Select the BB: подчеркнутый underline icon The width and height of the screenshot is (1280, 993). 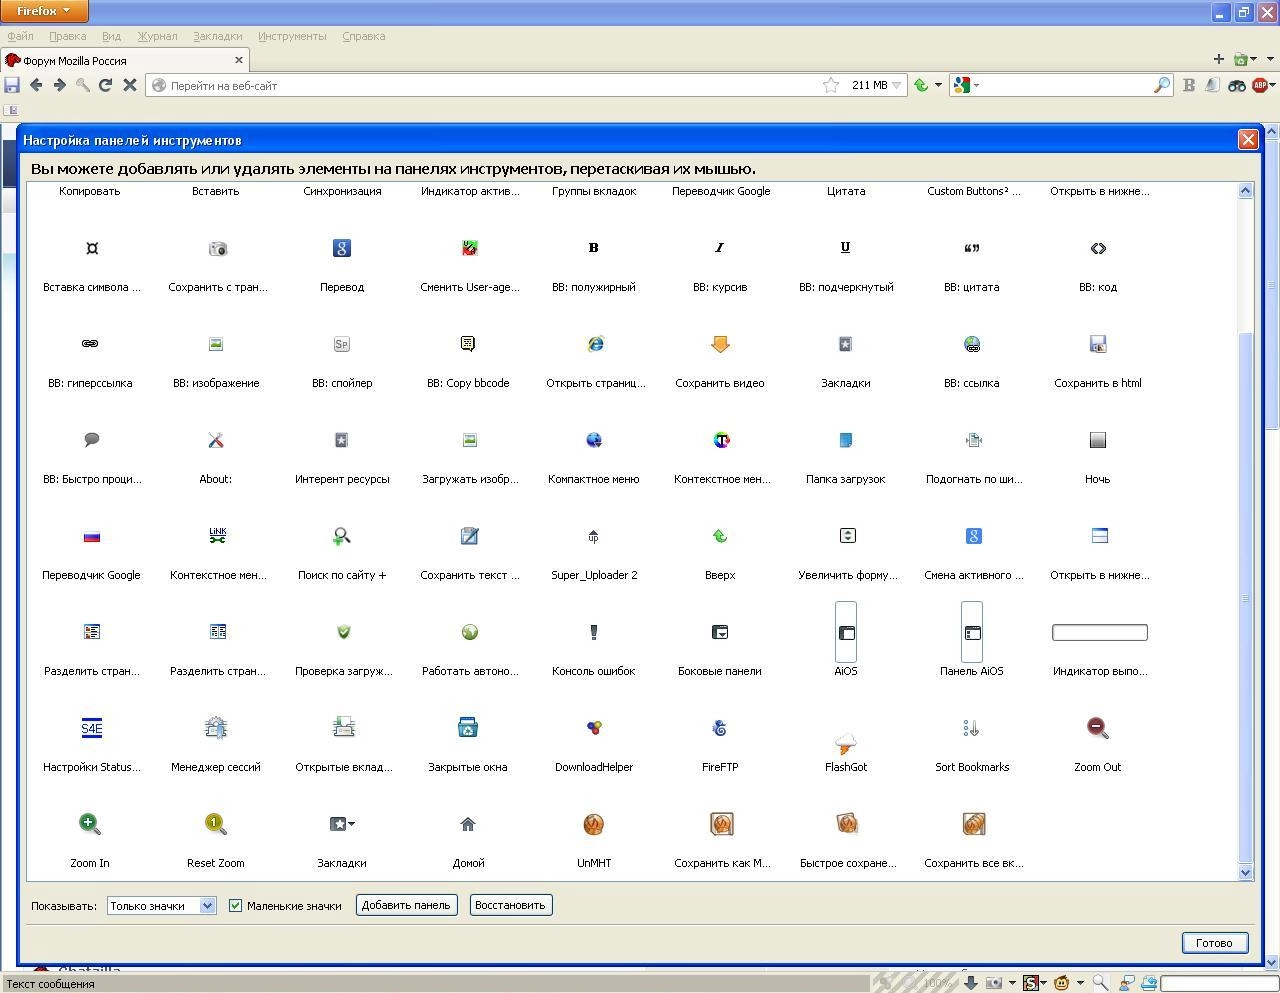coord(845,248)
